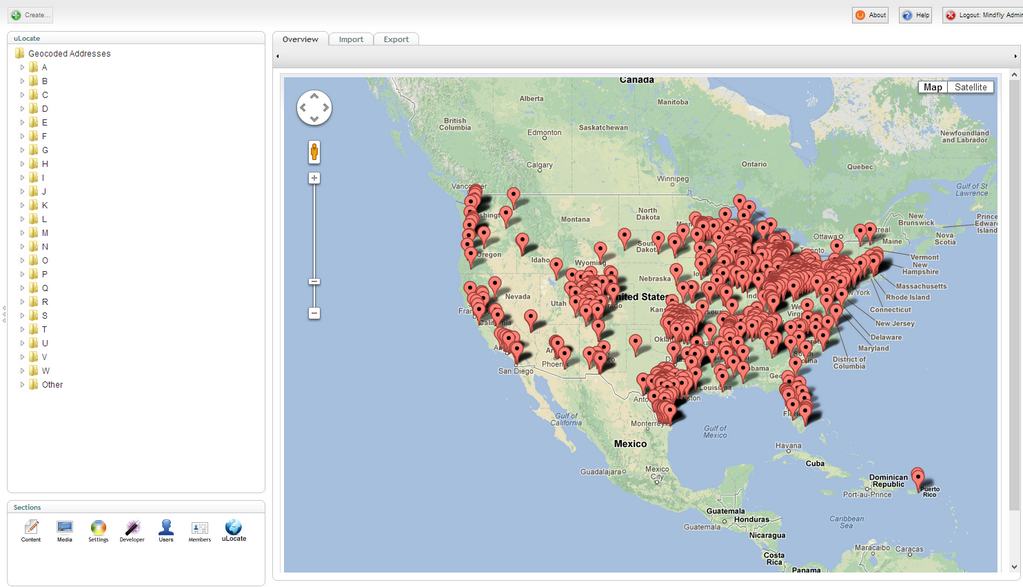Expand the L folder tree arrow

(x=22, y=219)
